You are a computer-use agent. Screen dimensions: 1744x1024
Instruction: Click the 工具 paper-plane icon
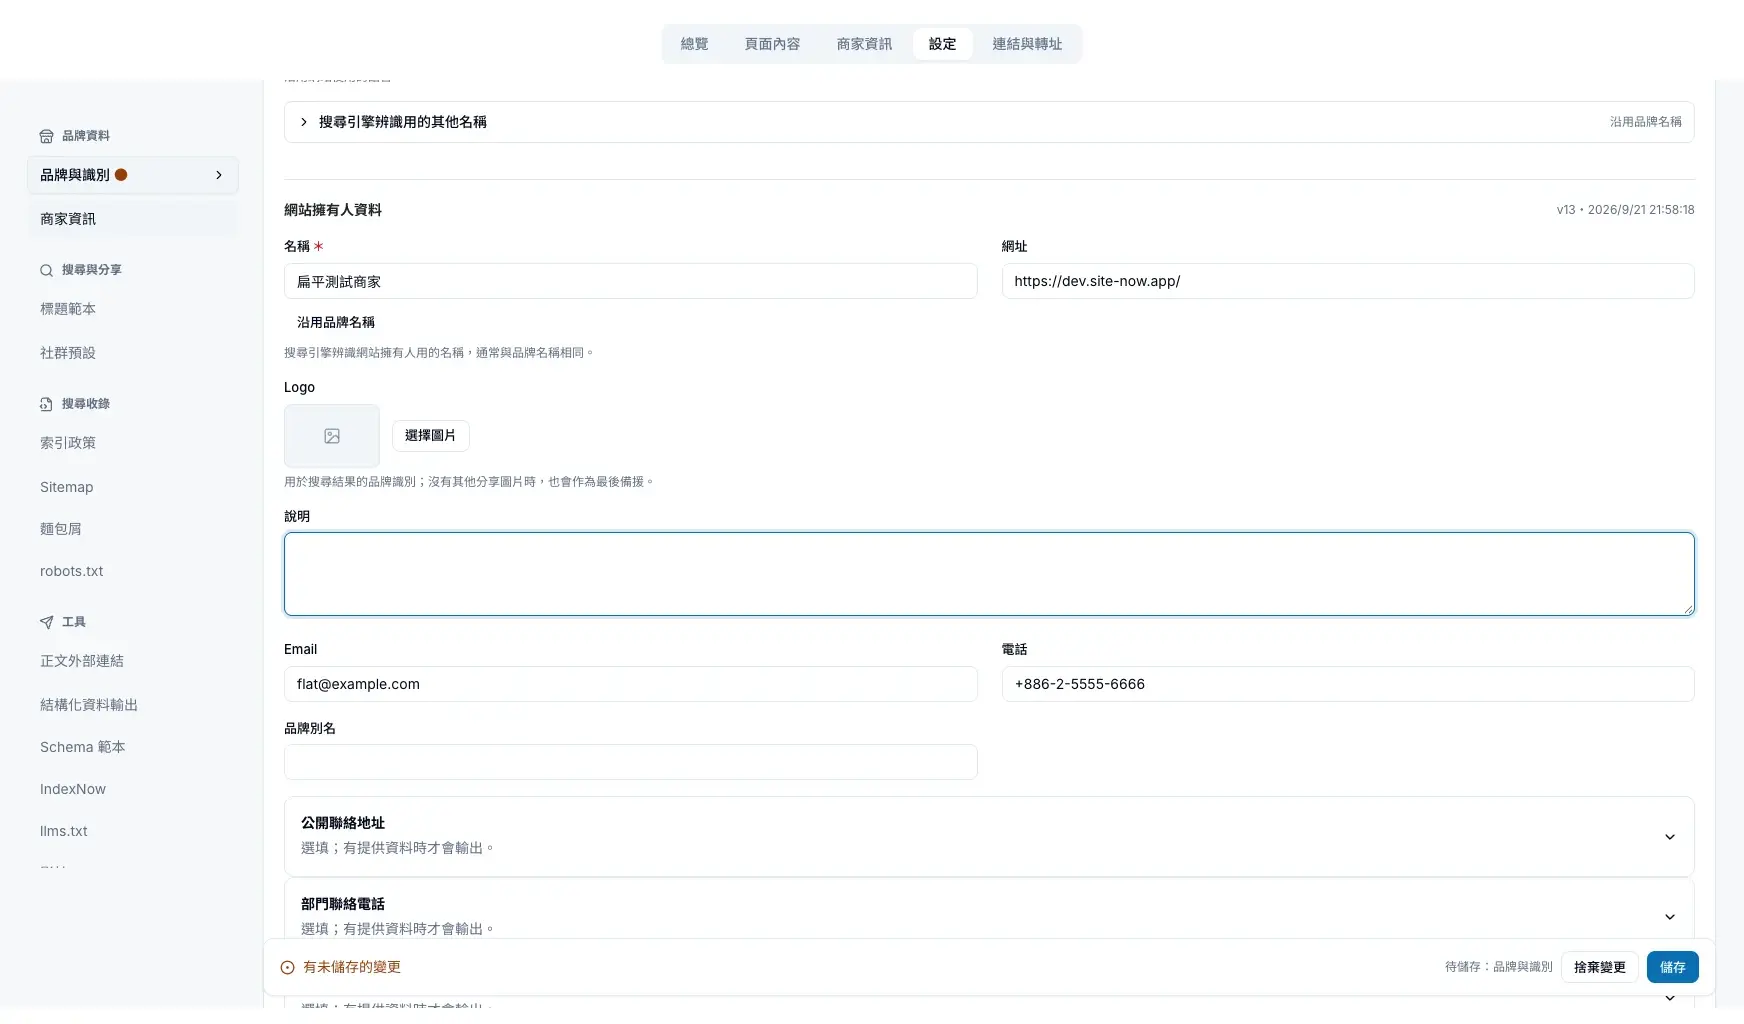(46, 622)
